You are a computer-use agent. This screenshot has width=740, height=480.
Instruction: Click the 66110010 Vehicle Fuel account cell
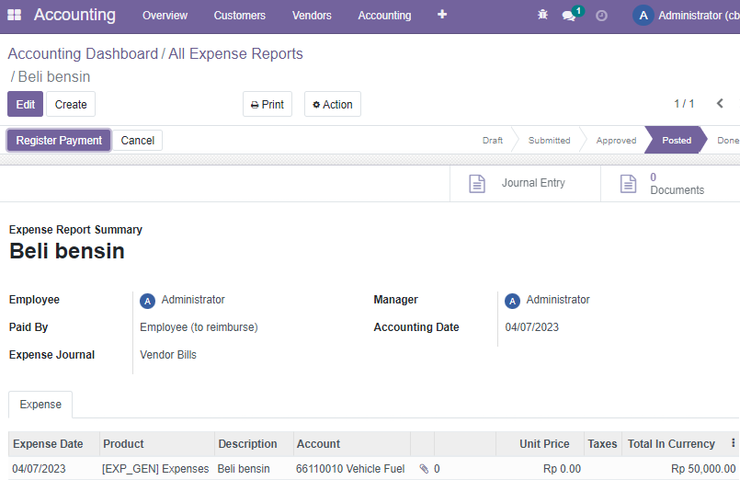point(350,469)
